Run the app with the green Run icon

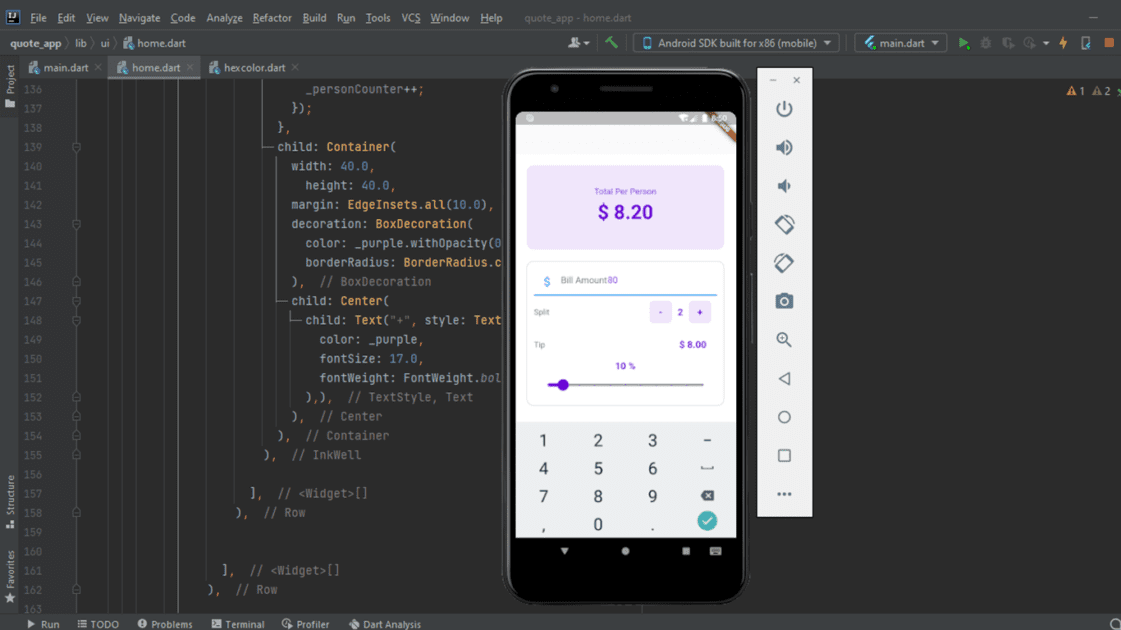pos(962,43)
